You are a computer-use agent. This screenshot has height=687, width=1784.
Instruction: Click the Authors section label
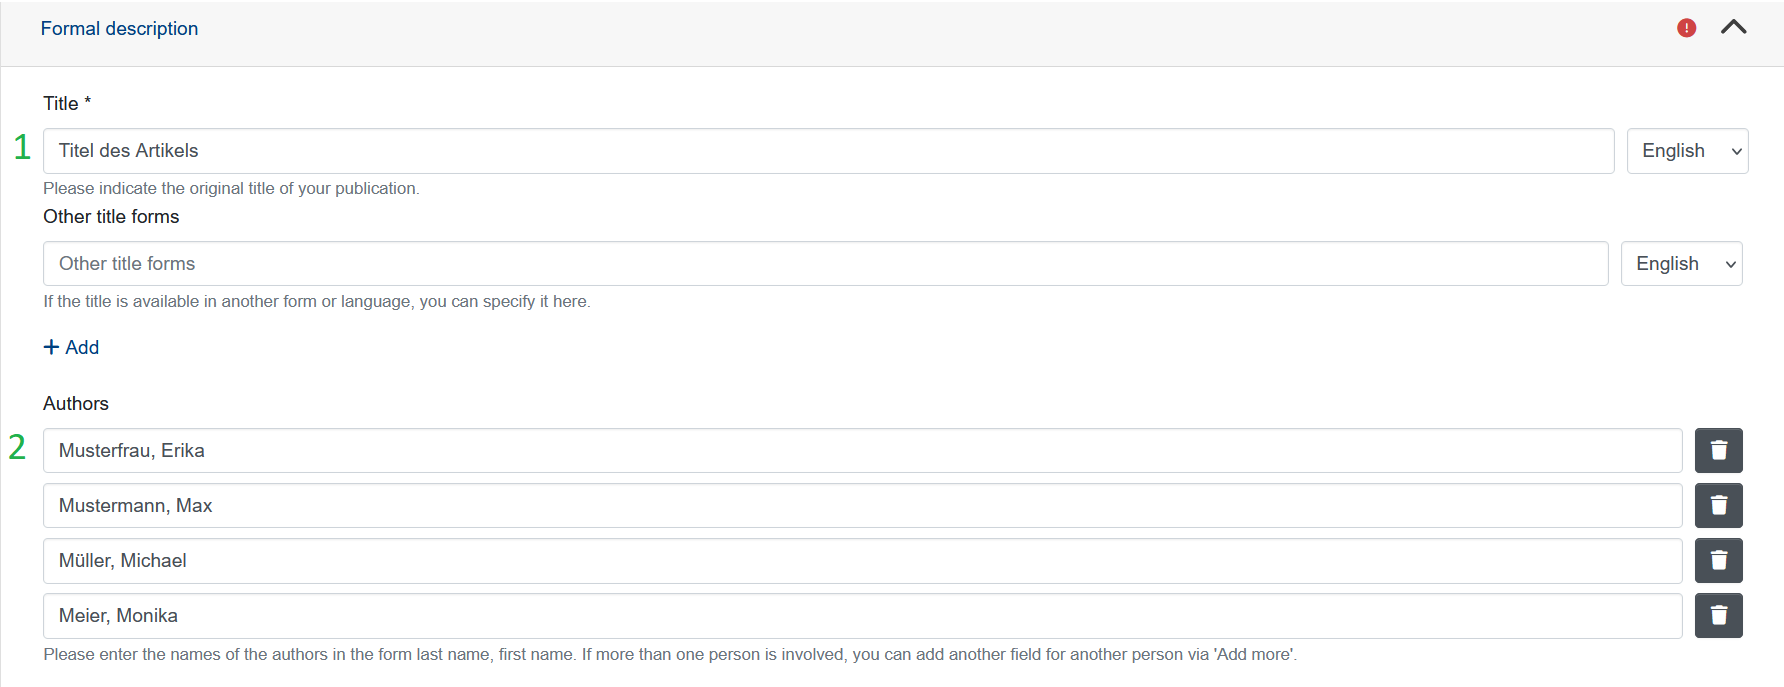(76, 404)
